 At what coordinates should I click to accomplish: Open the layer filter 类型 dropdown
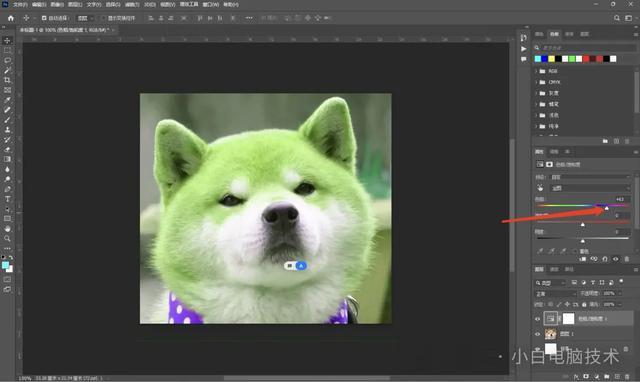coord(551,282)
